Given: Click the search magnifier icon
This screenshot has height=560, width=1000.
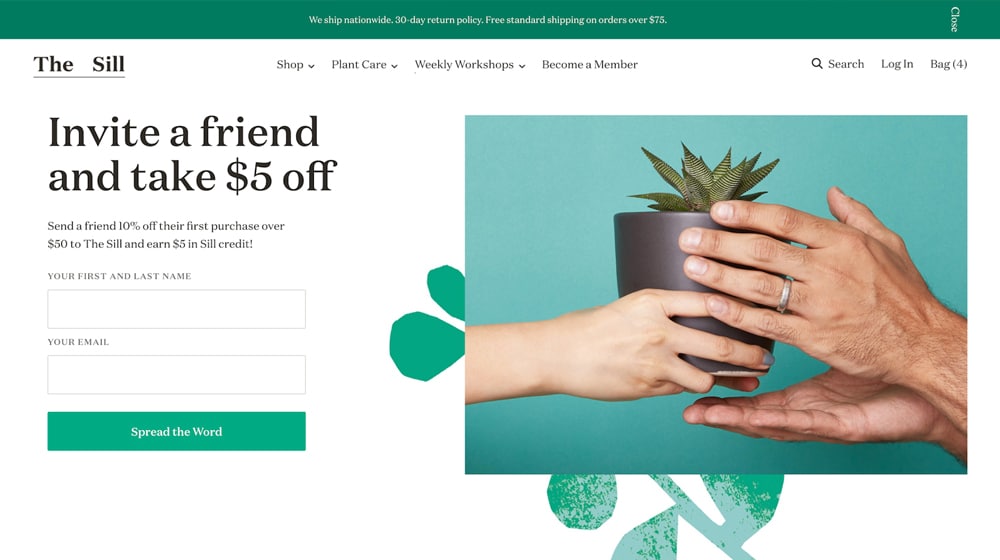Looking at the screenshot, I should (816, 64).
